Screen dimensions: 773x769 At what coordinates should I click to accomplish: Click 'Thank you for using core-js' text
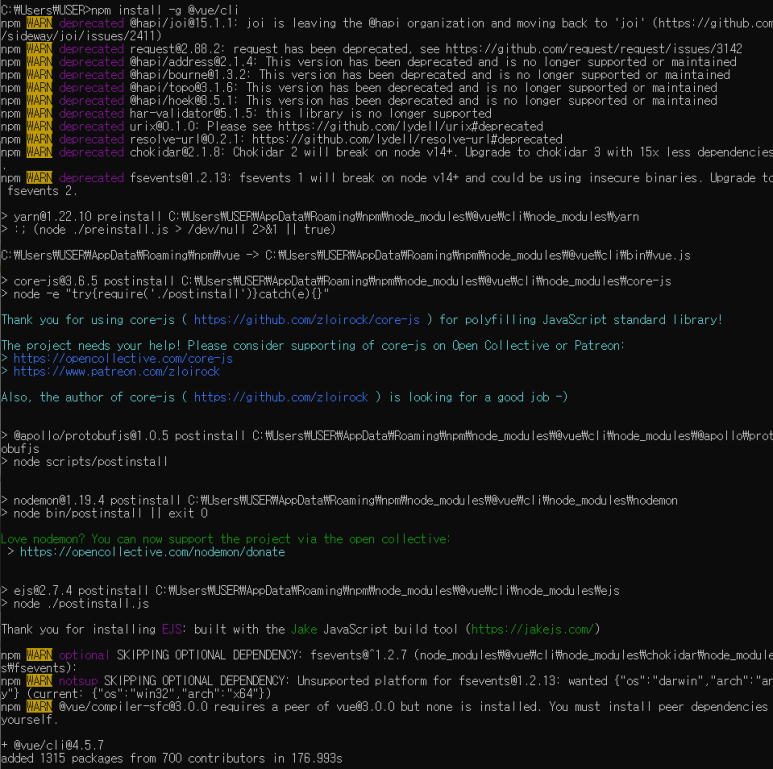(88, 319)
